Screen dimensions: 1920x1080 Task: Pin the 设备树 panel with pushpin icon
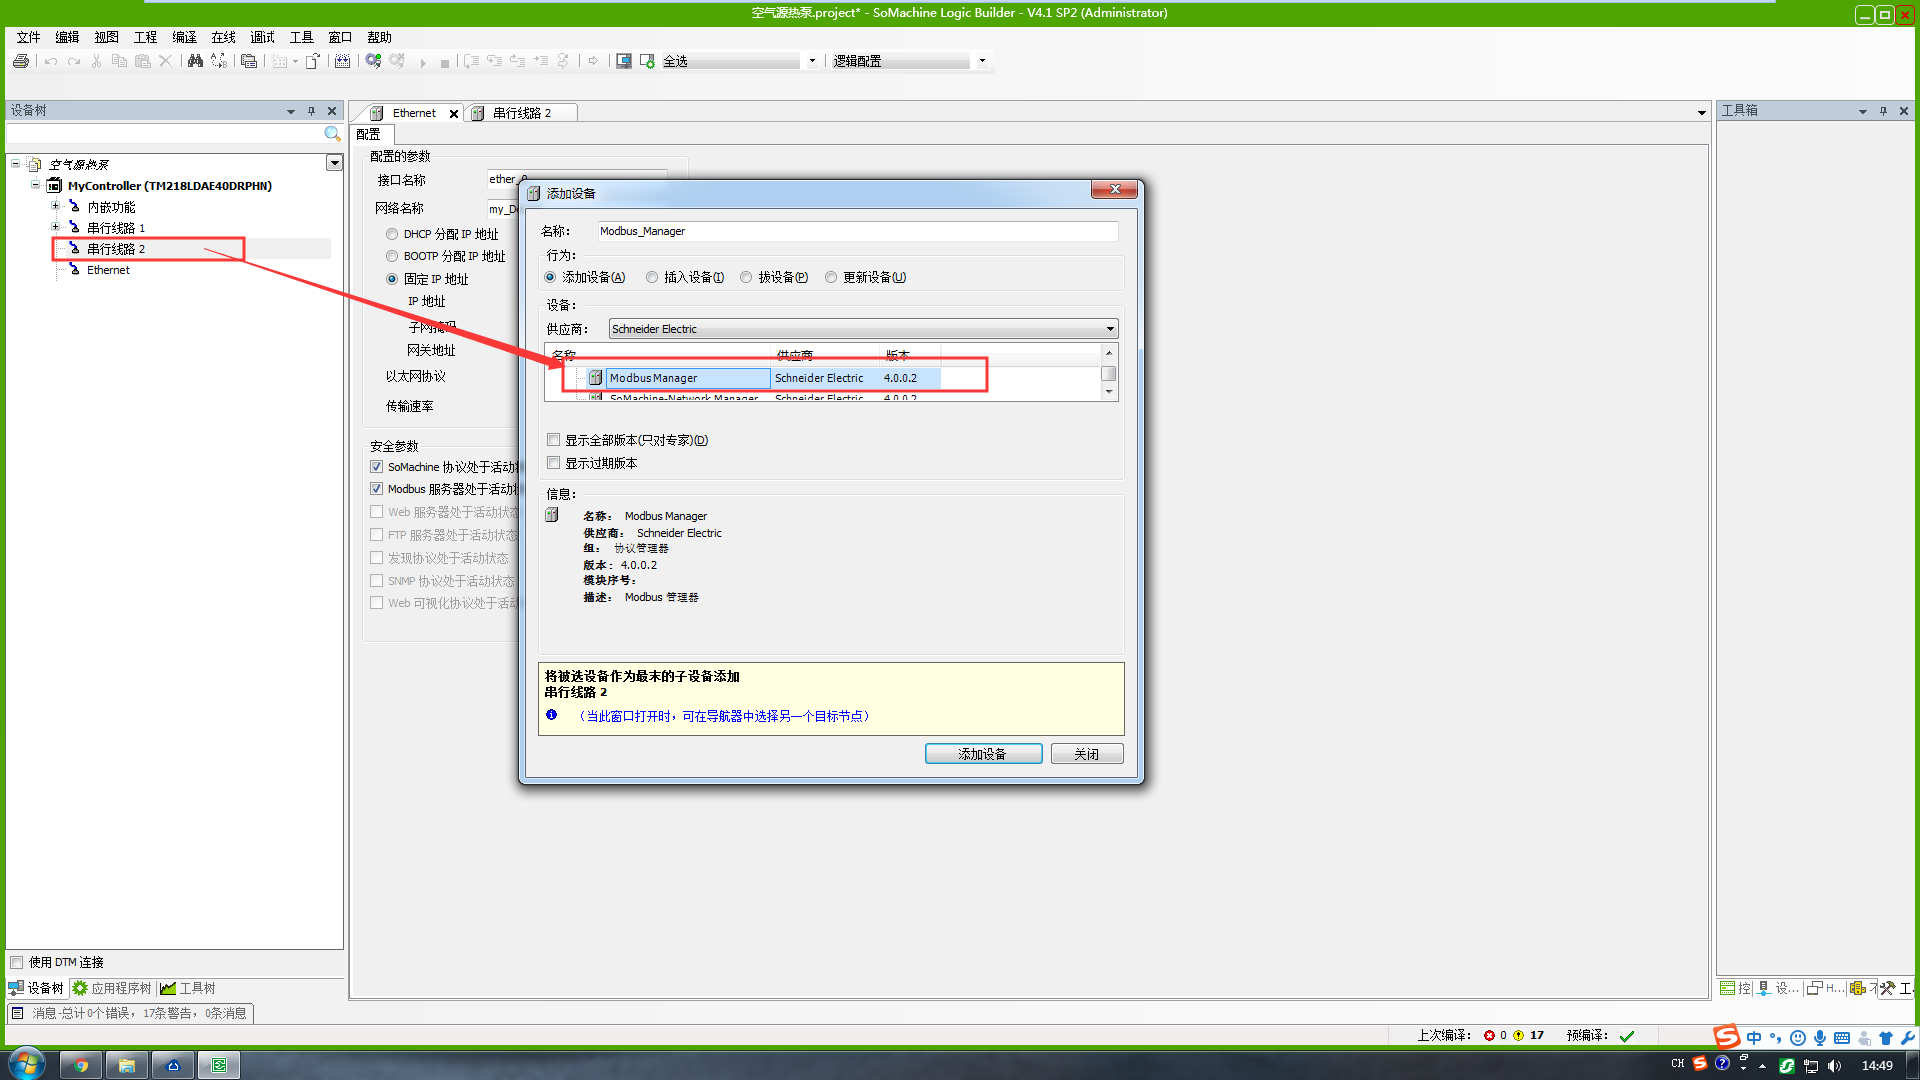[x=311, y=111]
